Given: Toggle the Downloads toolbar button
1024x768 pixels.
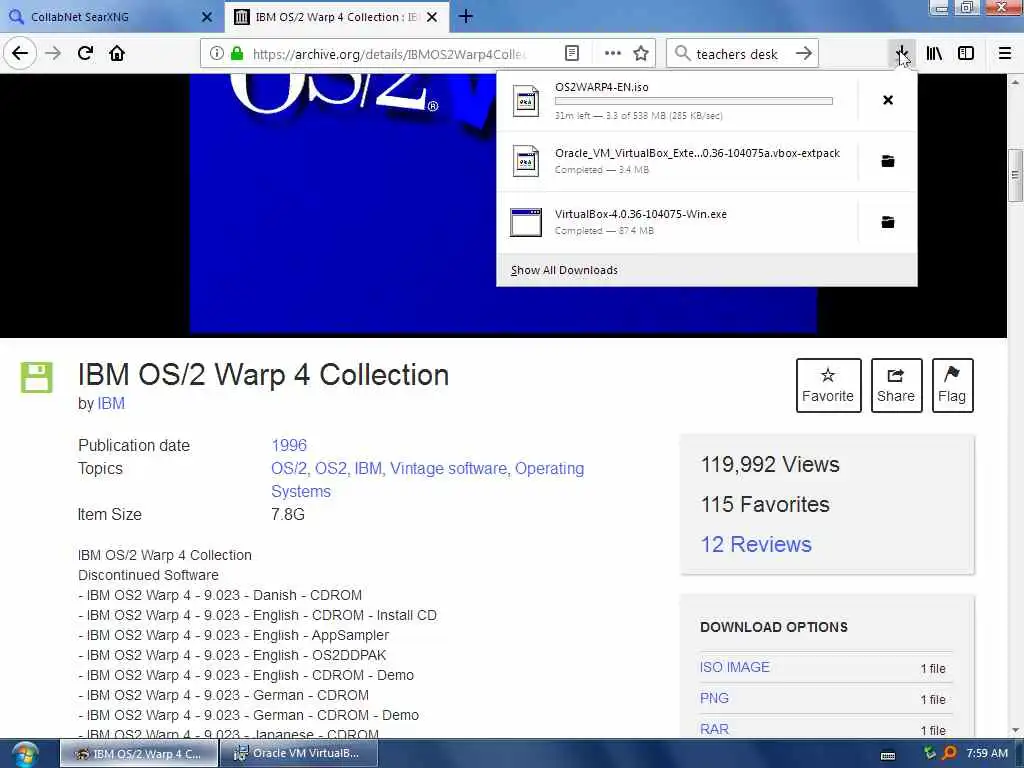Looking at the screenshot, I should coord(901,54).
